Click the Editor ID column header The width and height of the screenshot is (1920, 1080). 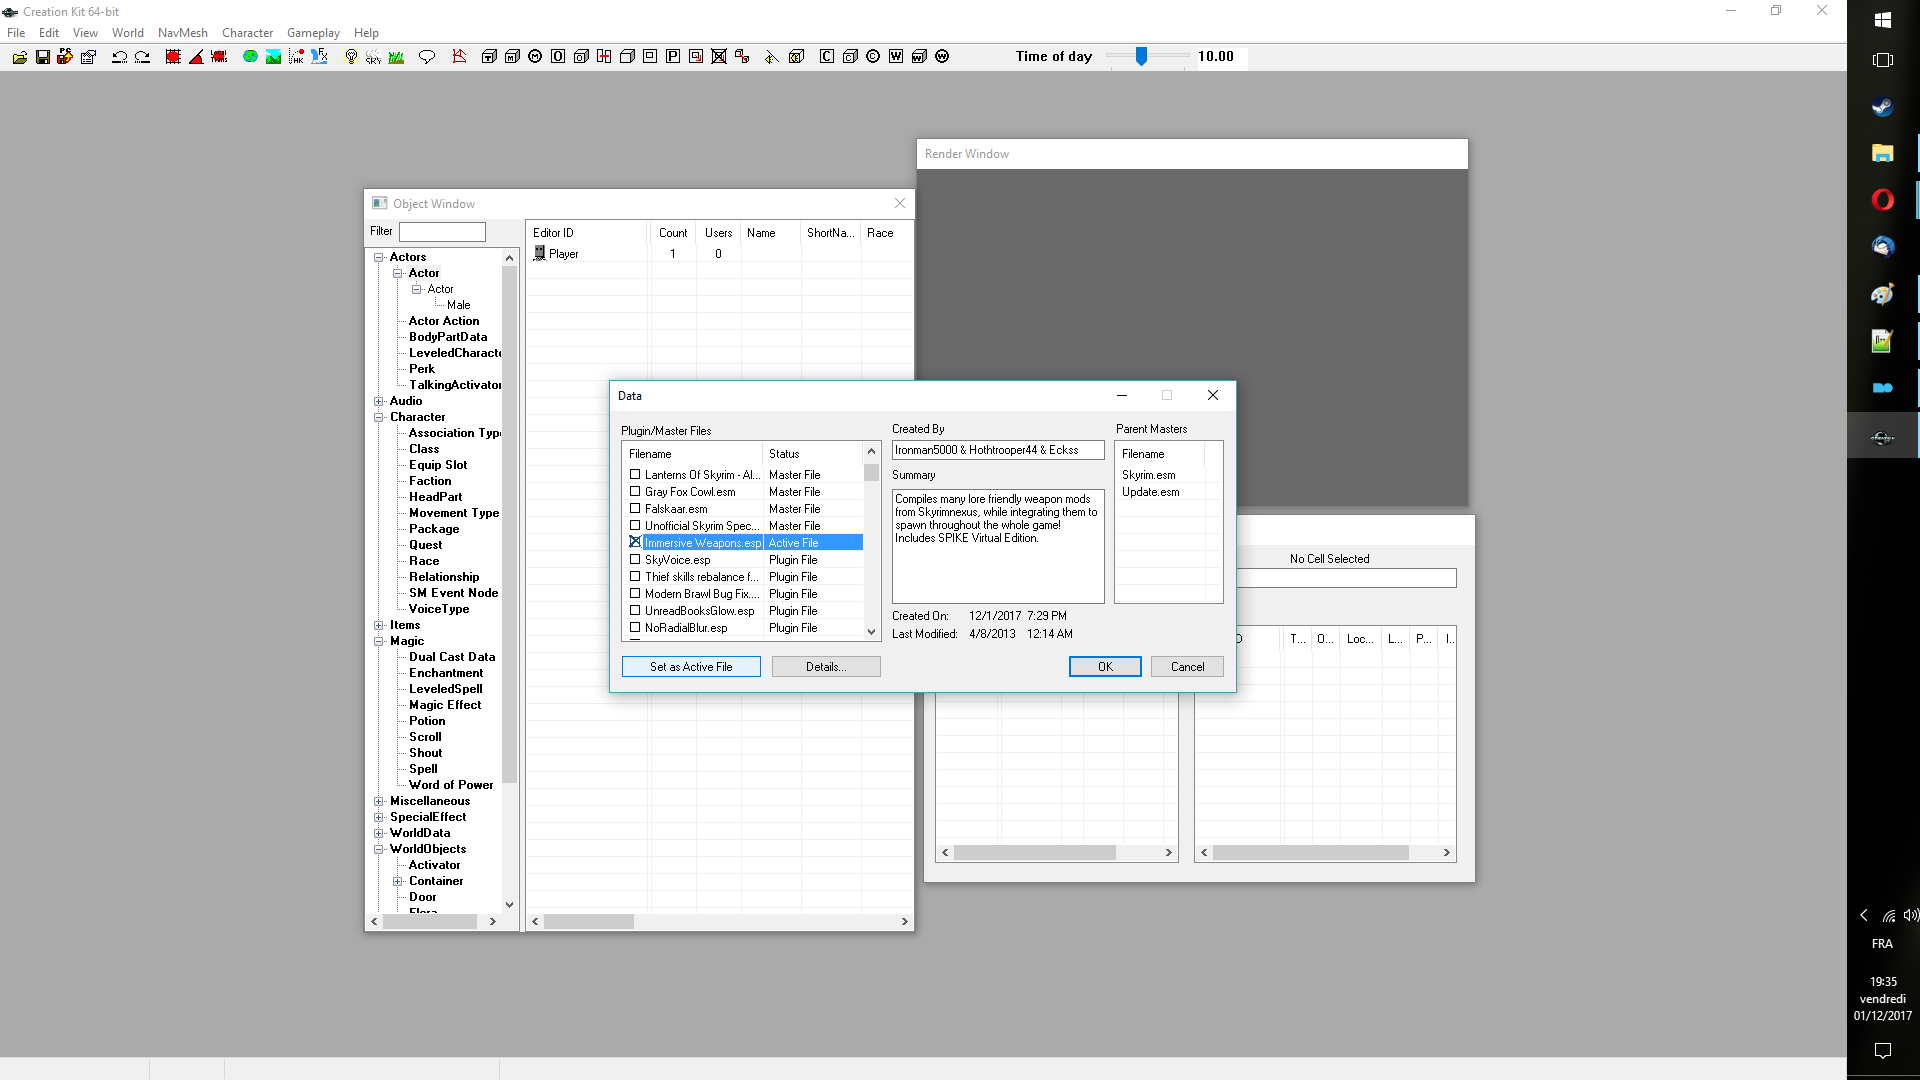coord(587,233)
